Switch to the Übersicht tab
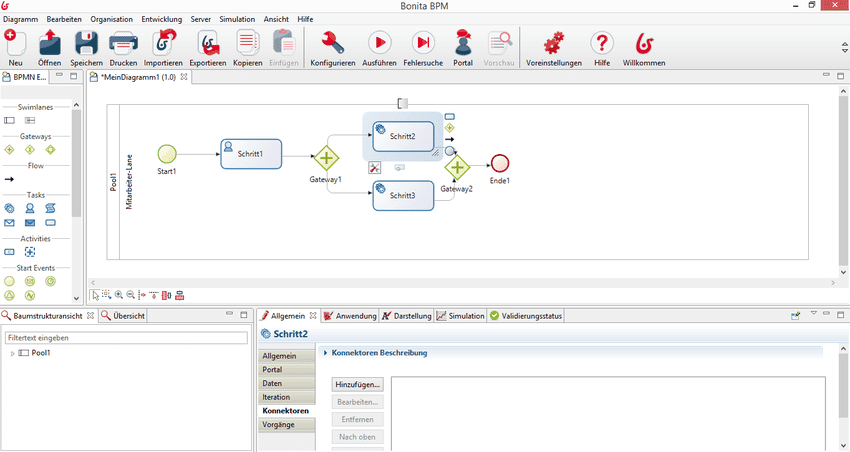This screenshot has width=850, height=452. tap(123, 316)
